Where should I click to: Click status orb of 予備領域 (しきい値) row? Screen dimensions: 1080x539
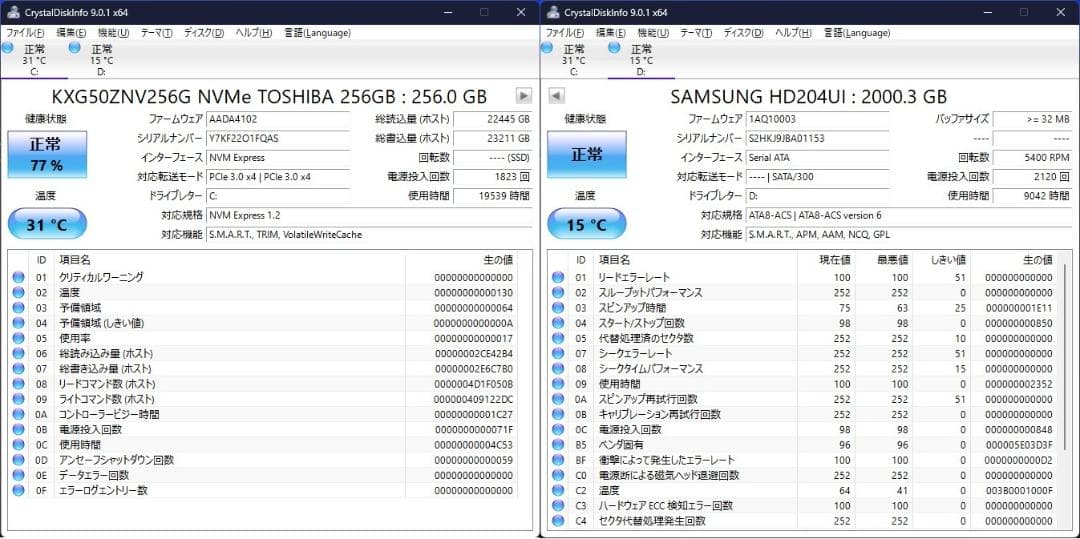tap(18, 323)
